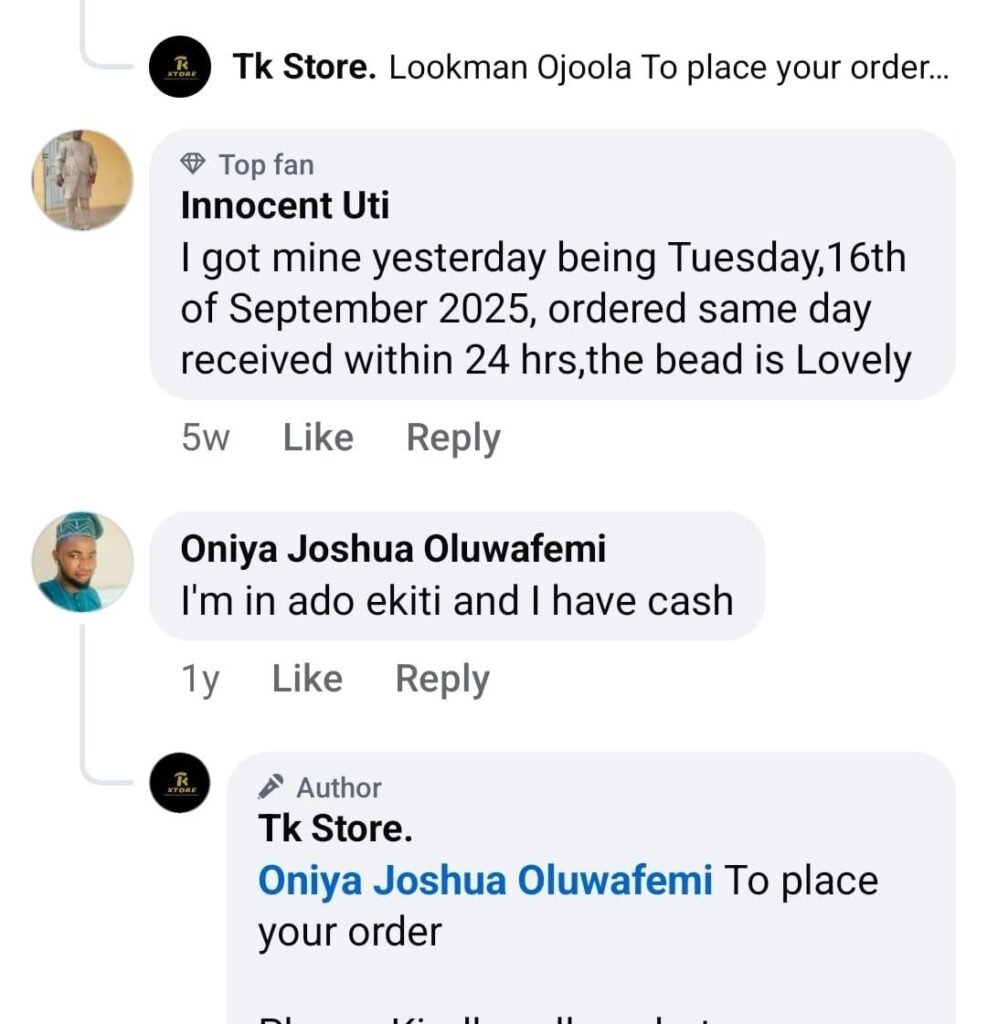Reply to Oniya Joshua Oluwafemi's comment

tap(442, 679)
